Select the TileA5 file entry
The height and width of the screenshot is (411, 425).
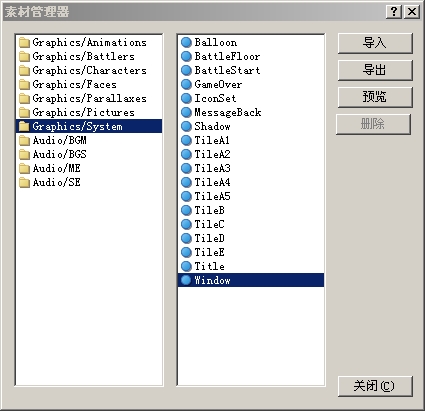pos(212,197)
